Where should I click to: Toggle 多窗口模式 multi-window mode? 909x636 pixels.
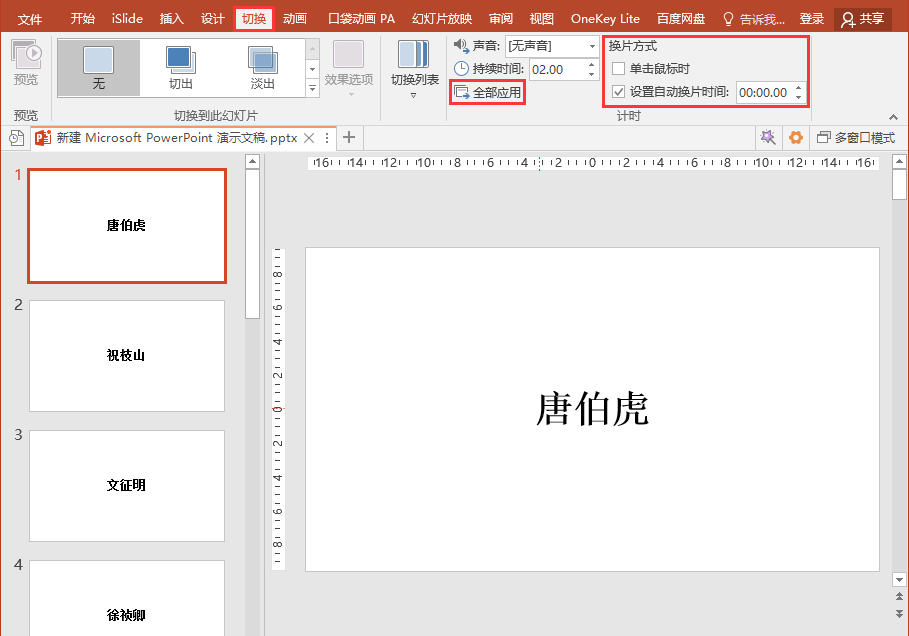855,138
